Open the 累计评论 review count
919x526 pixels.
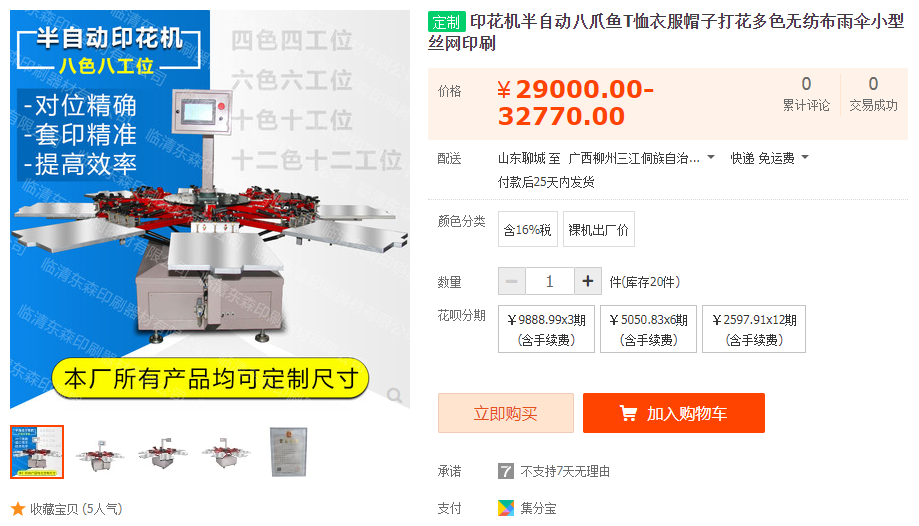click(806, 94)
